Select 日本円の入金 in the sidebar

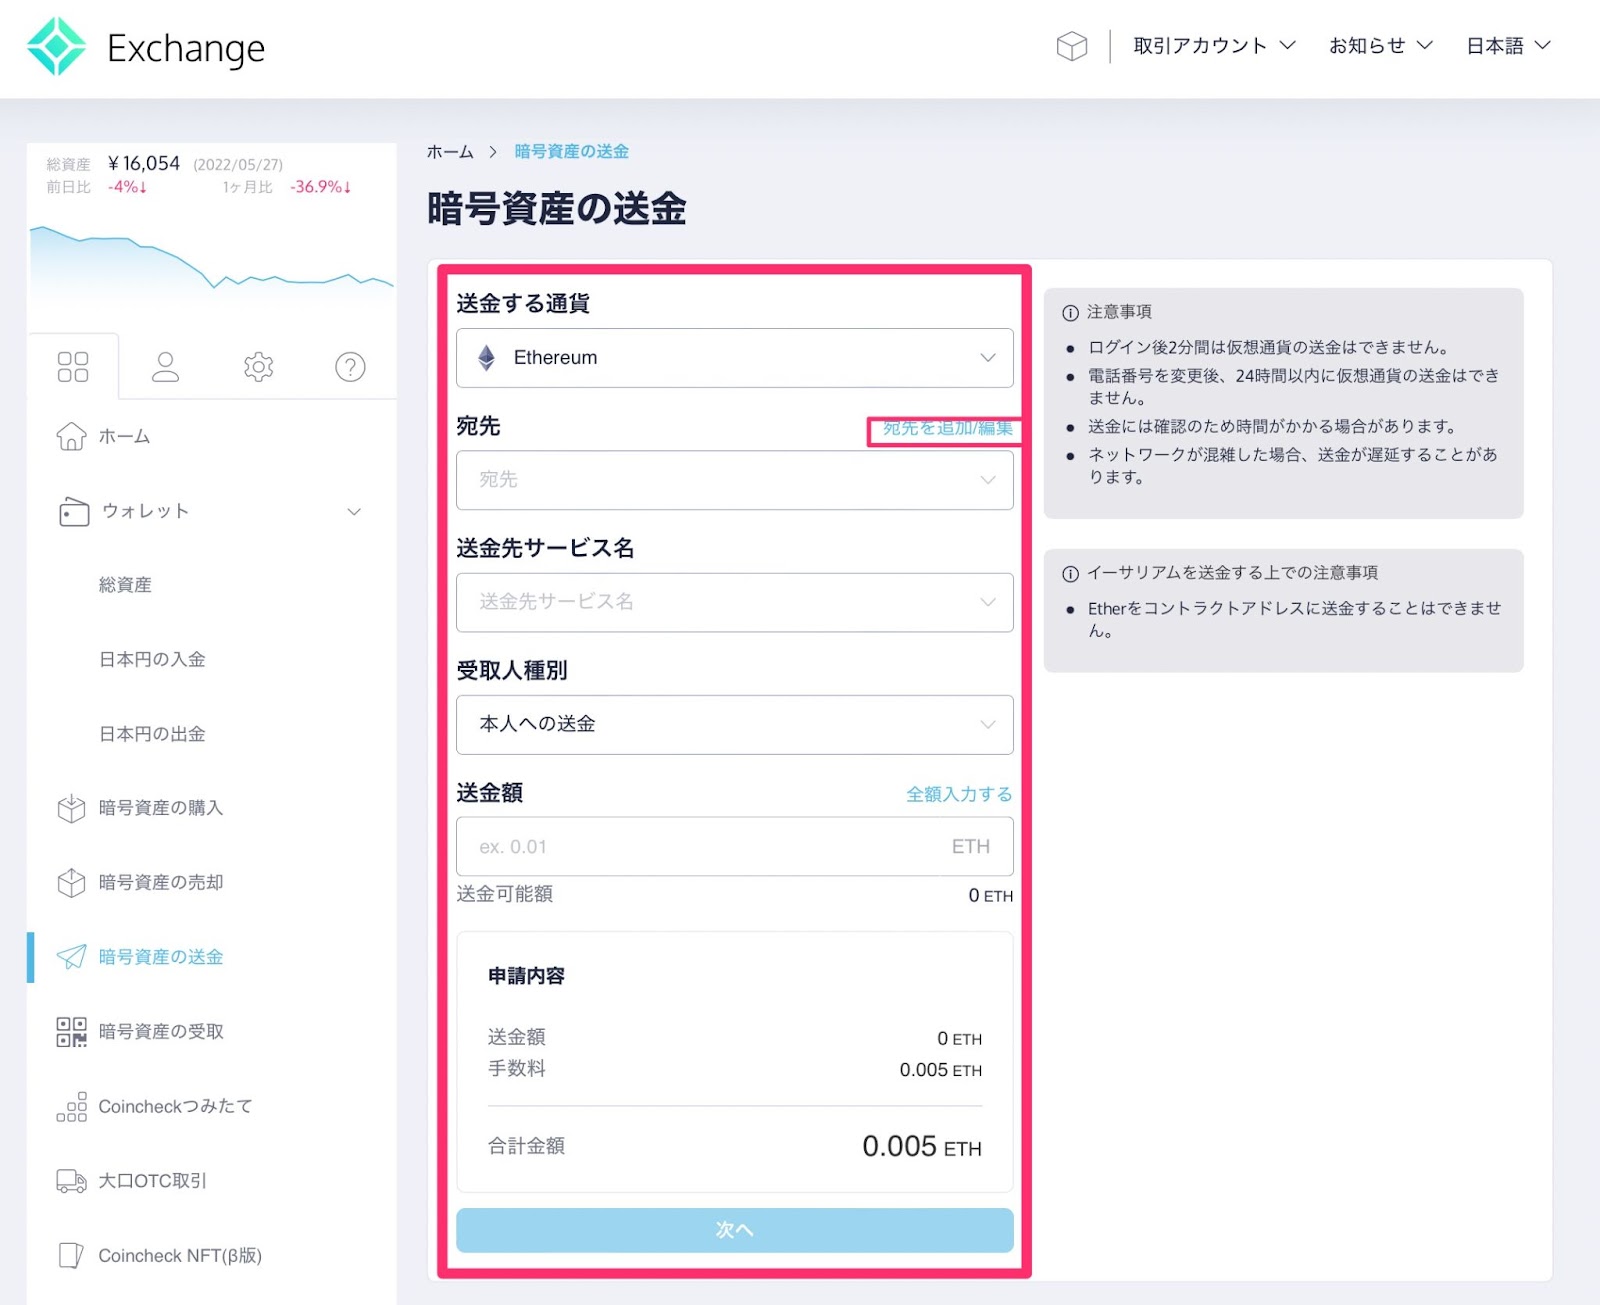(x=152, y=660)
